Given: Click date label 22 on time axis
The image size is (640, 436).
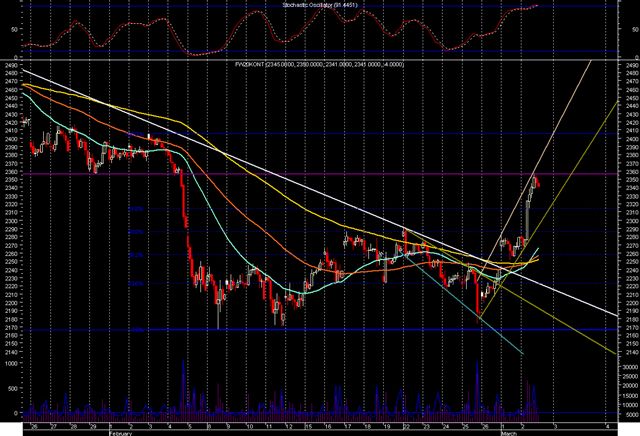Looking at the screenshot, I should [407, 427].
